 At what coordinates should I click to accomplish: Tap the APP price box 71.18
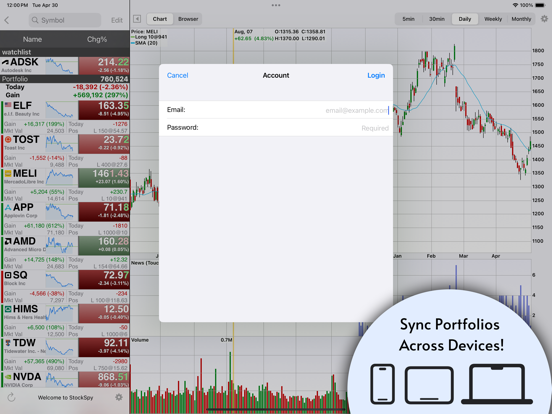pos(104,212)
